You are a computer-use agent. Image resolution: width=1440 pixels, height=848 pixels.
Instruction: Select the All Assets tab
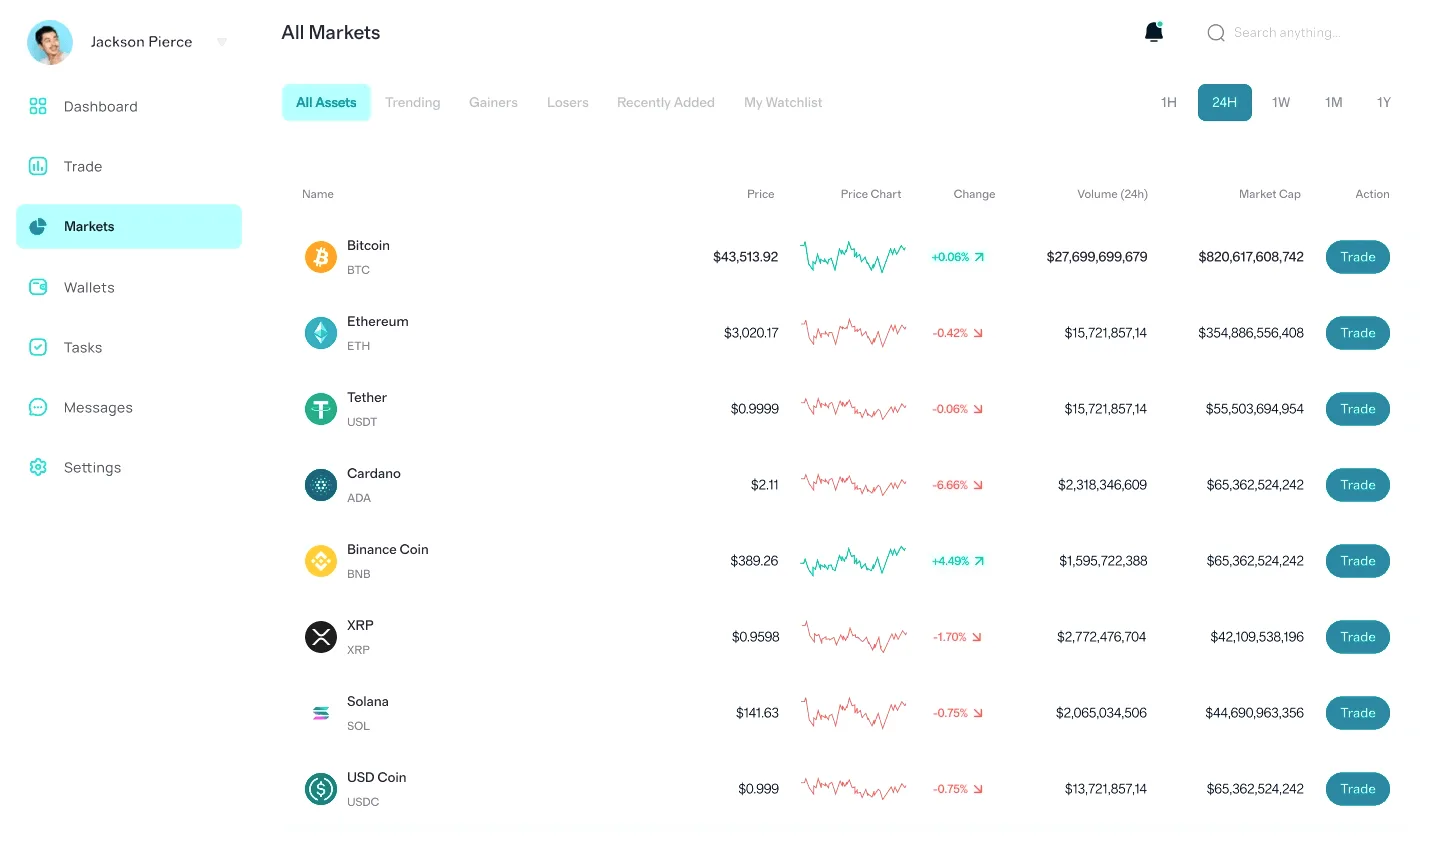tap(326, 102)
